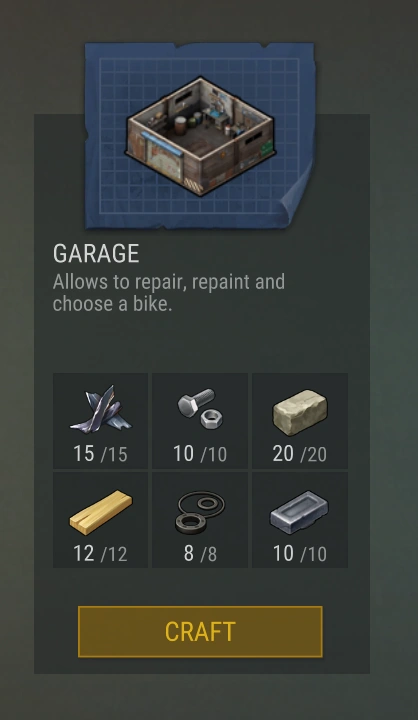Click the garage description text
This screenshot has height=720, width=418.
(169, 292)
